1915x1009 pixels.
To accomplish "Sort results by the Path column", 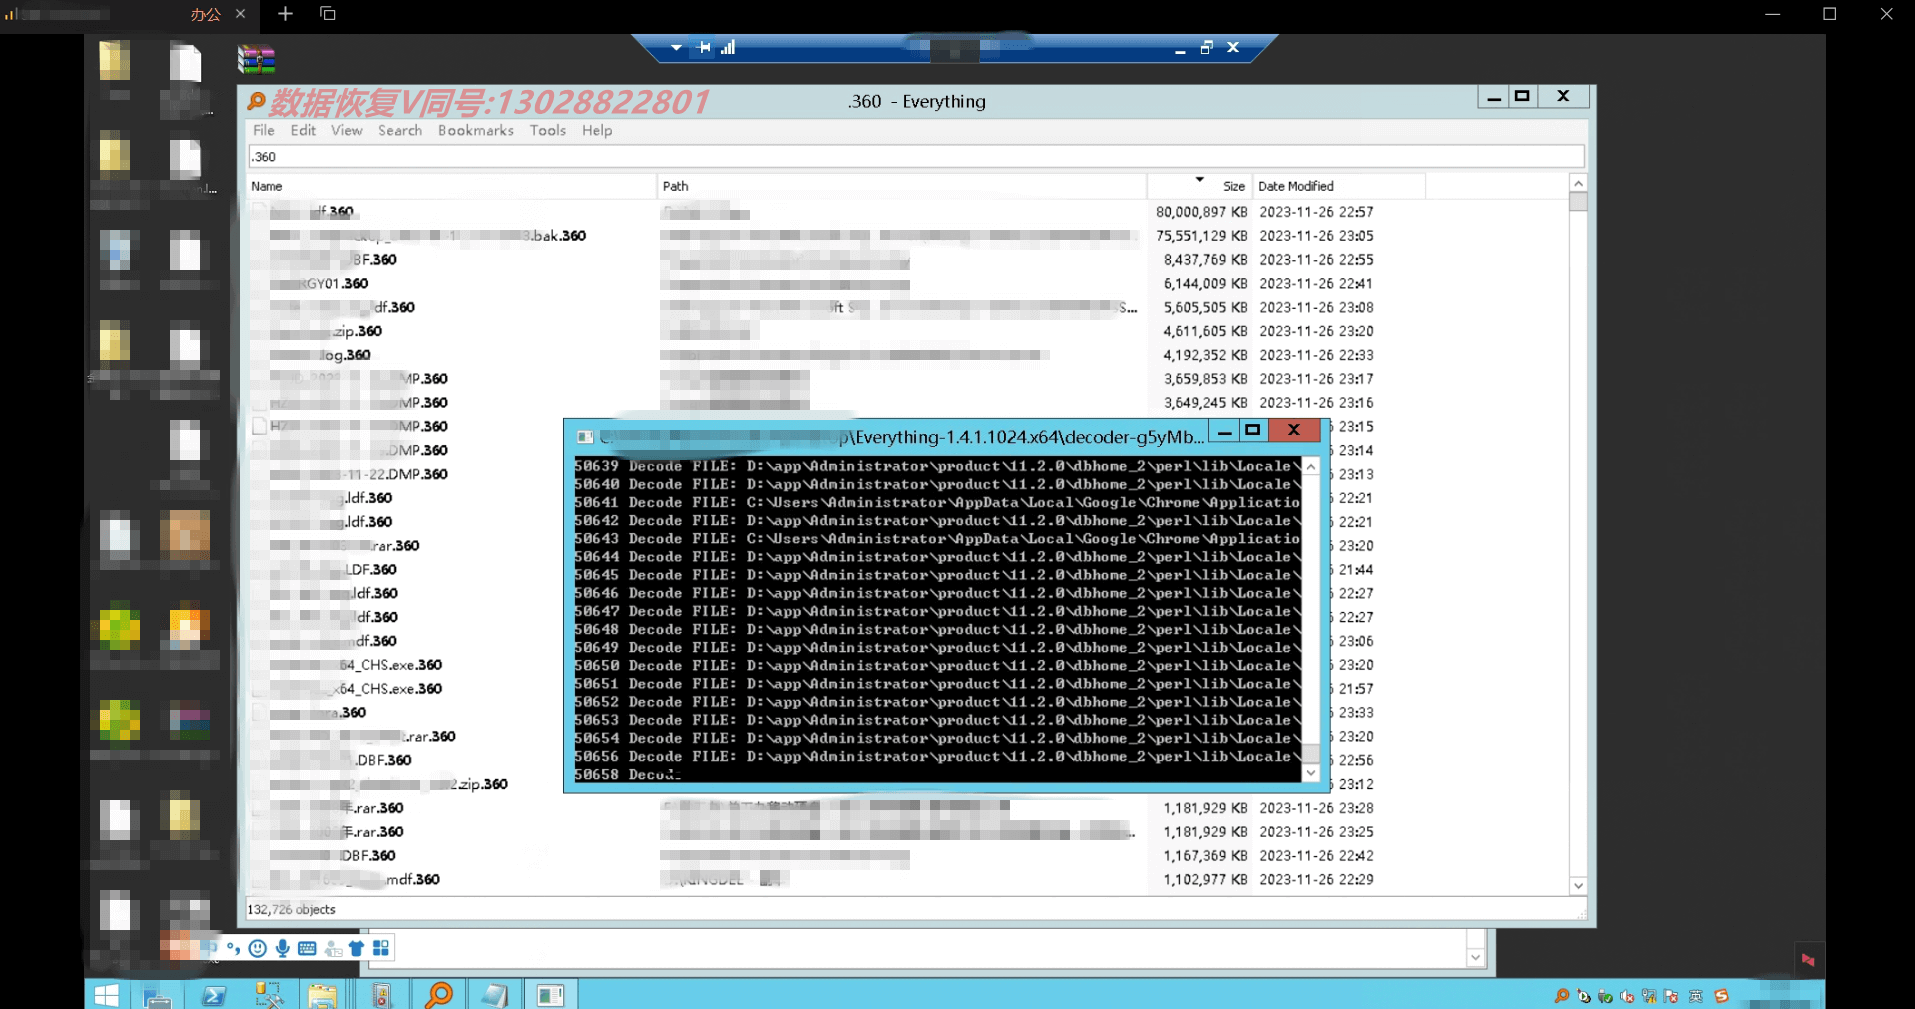I will (902, 186).
